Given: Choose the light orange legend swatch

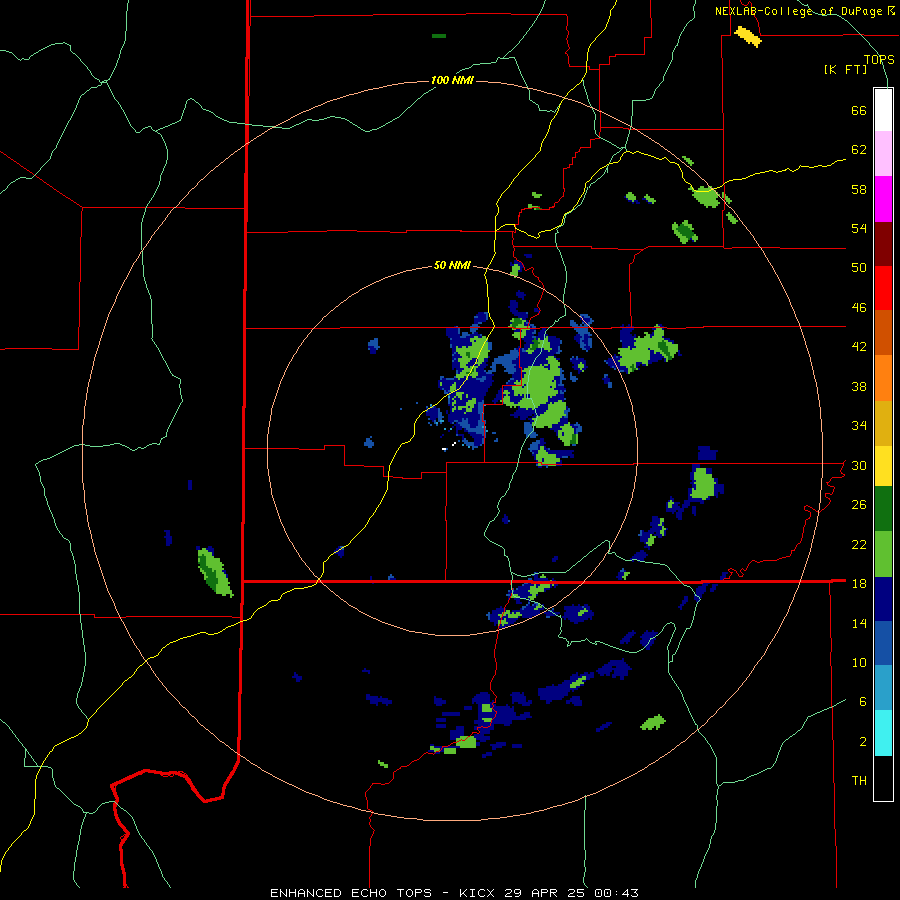Looking at the screenshot, I should coord(883,378).
